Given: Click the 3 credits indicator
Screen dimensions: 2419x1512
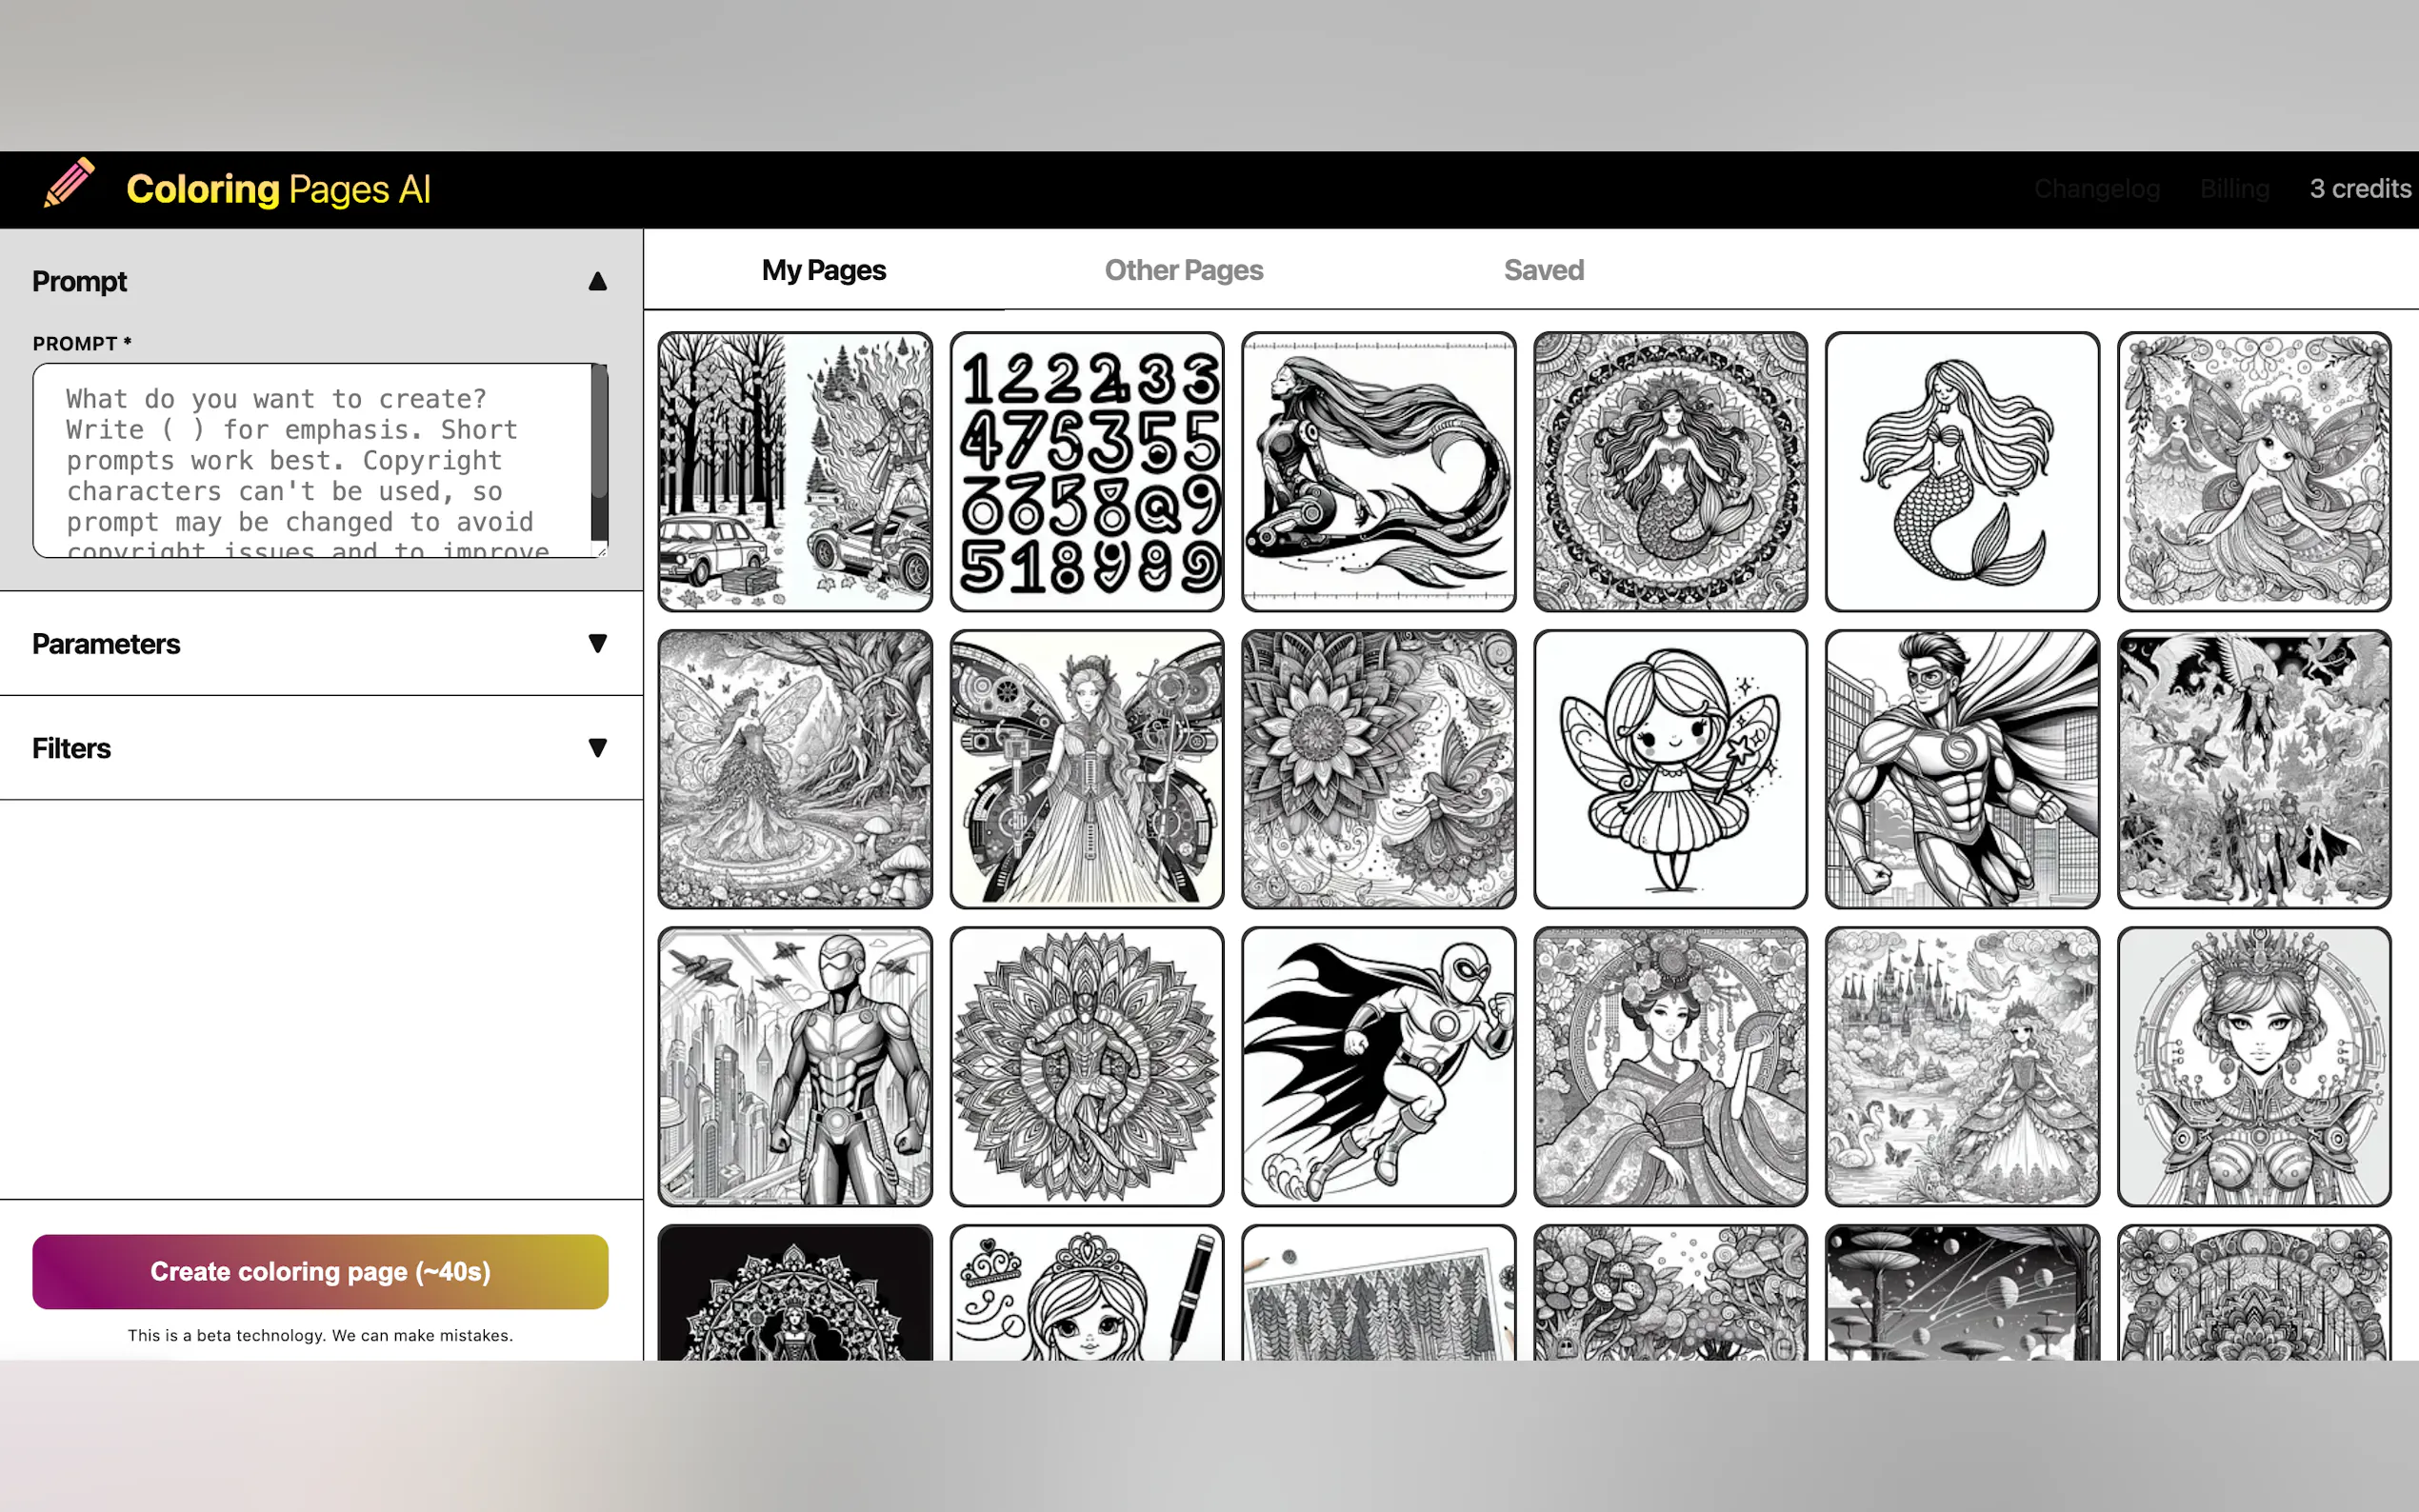Looking at the screenshot, I should (2359, 189).
